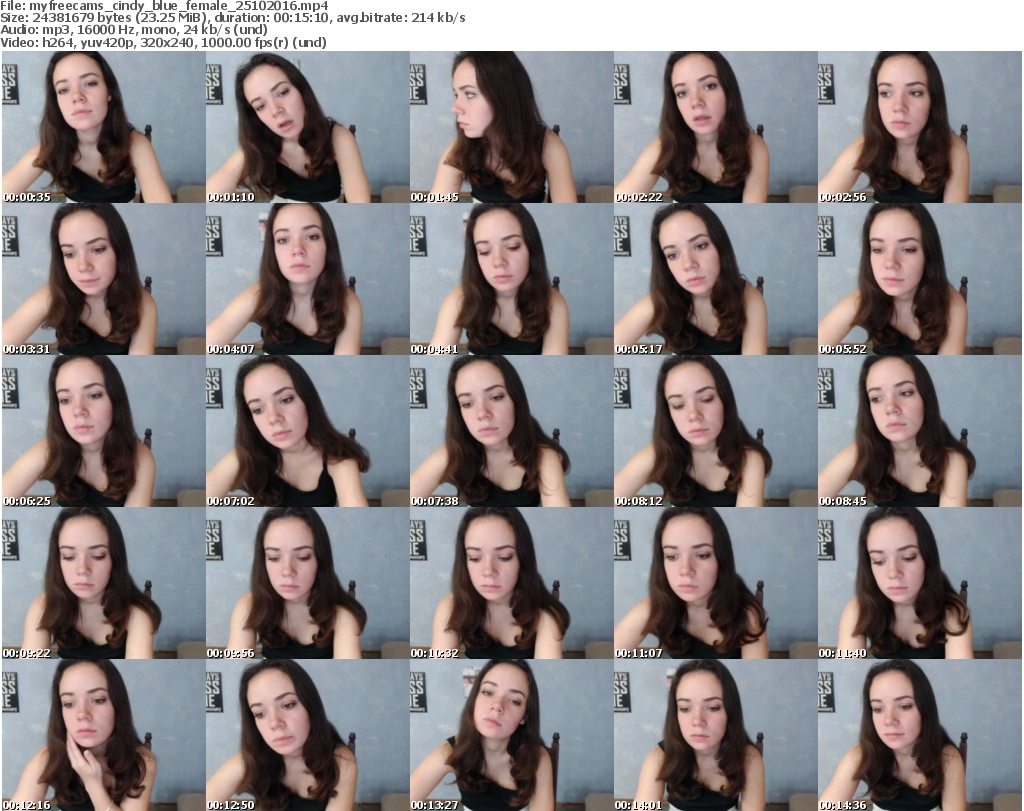Select the 00:08:45 preview frame
1024x811 pixels.
(x=920, y=431)
